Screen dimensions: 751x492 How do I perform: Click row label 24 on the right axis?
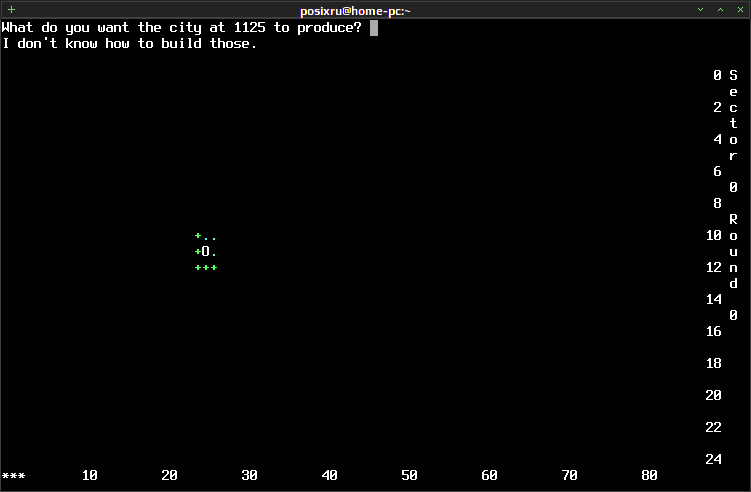714,459
